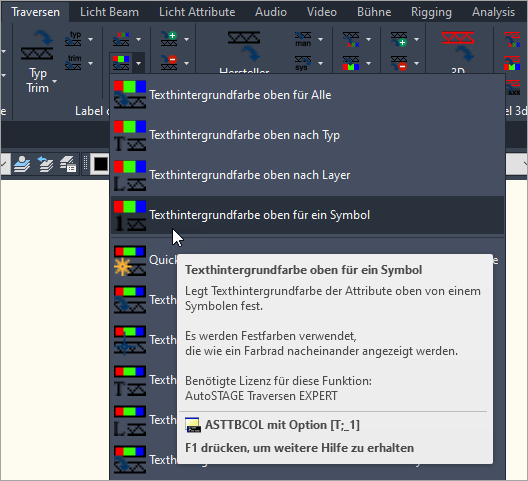
Task: Click the add-label-below truss plus icon
Action: [x=399, y=39]
